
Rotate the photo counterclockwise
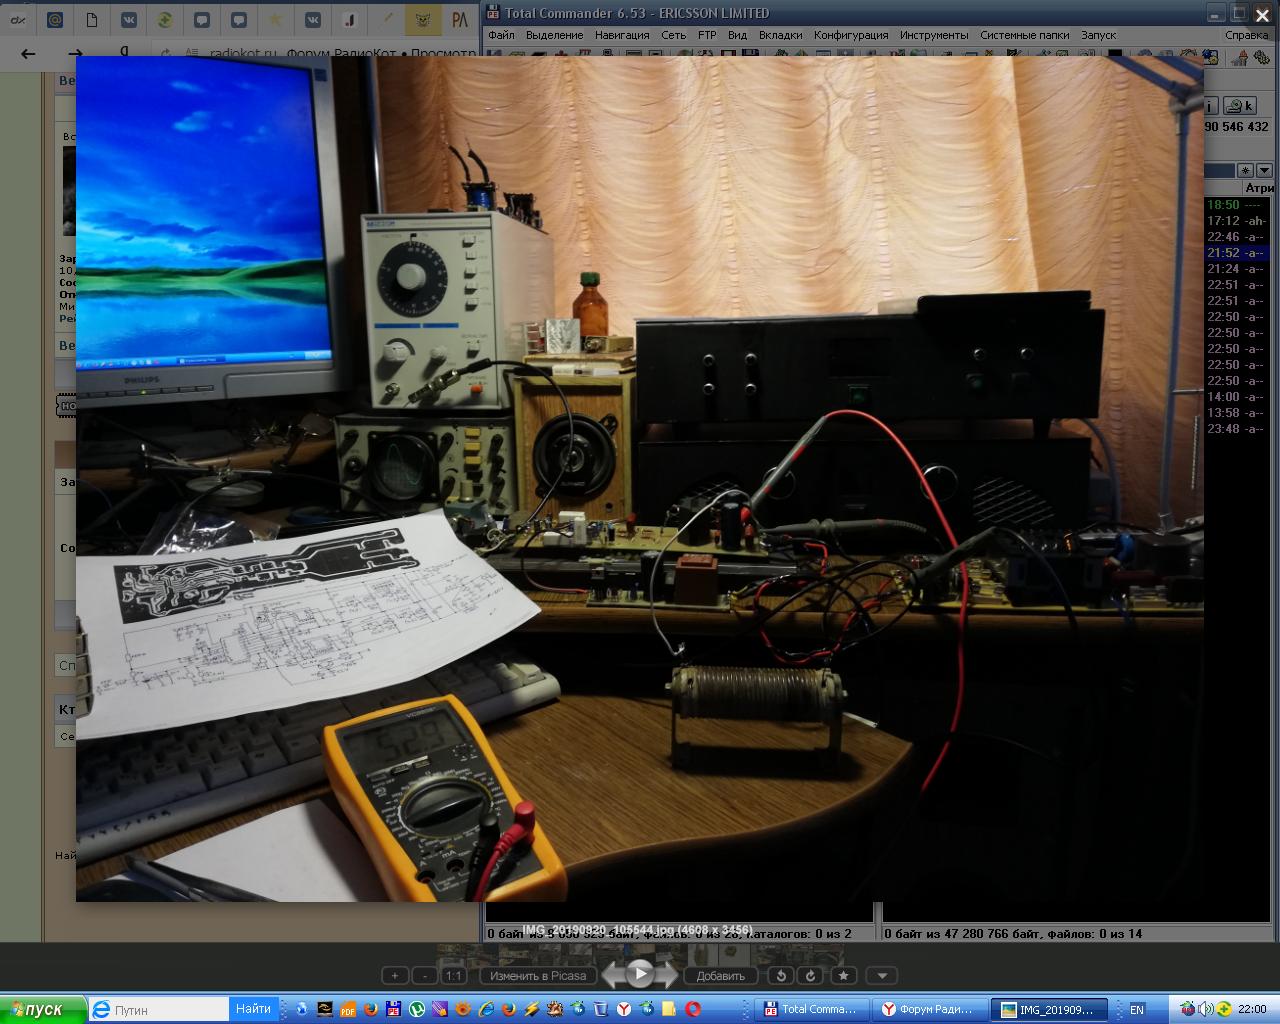pos(782,976)
